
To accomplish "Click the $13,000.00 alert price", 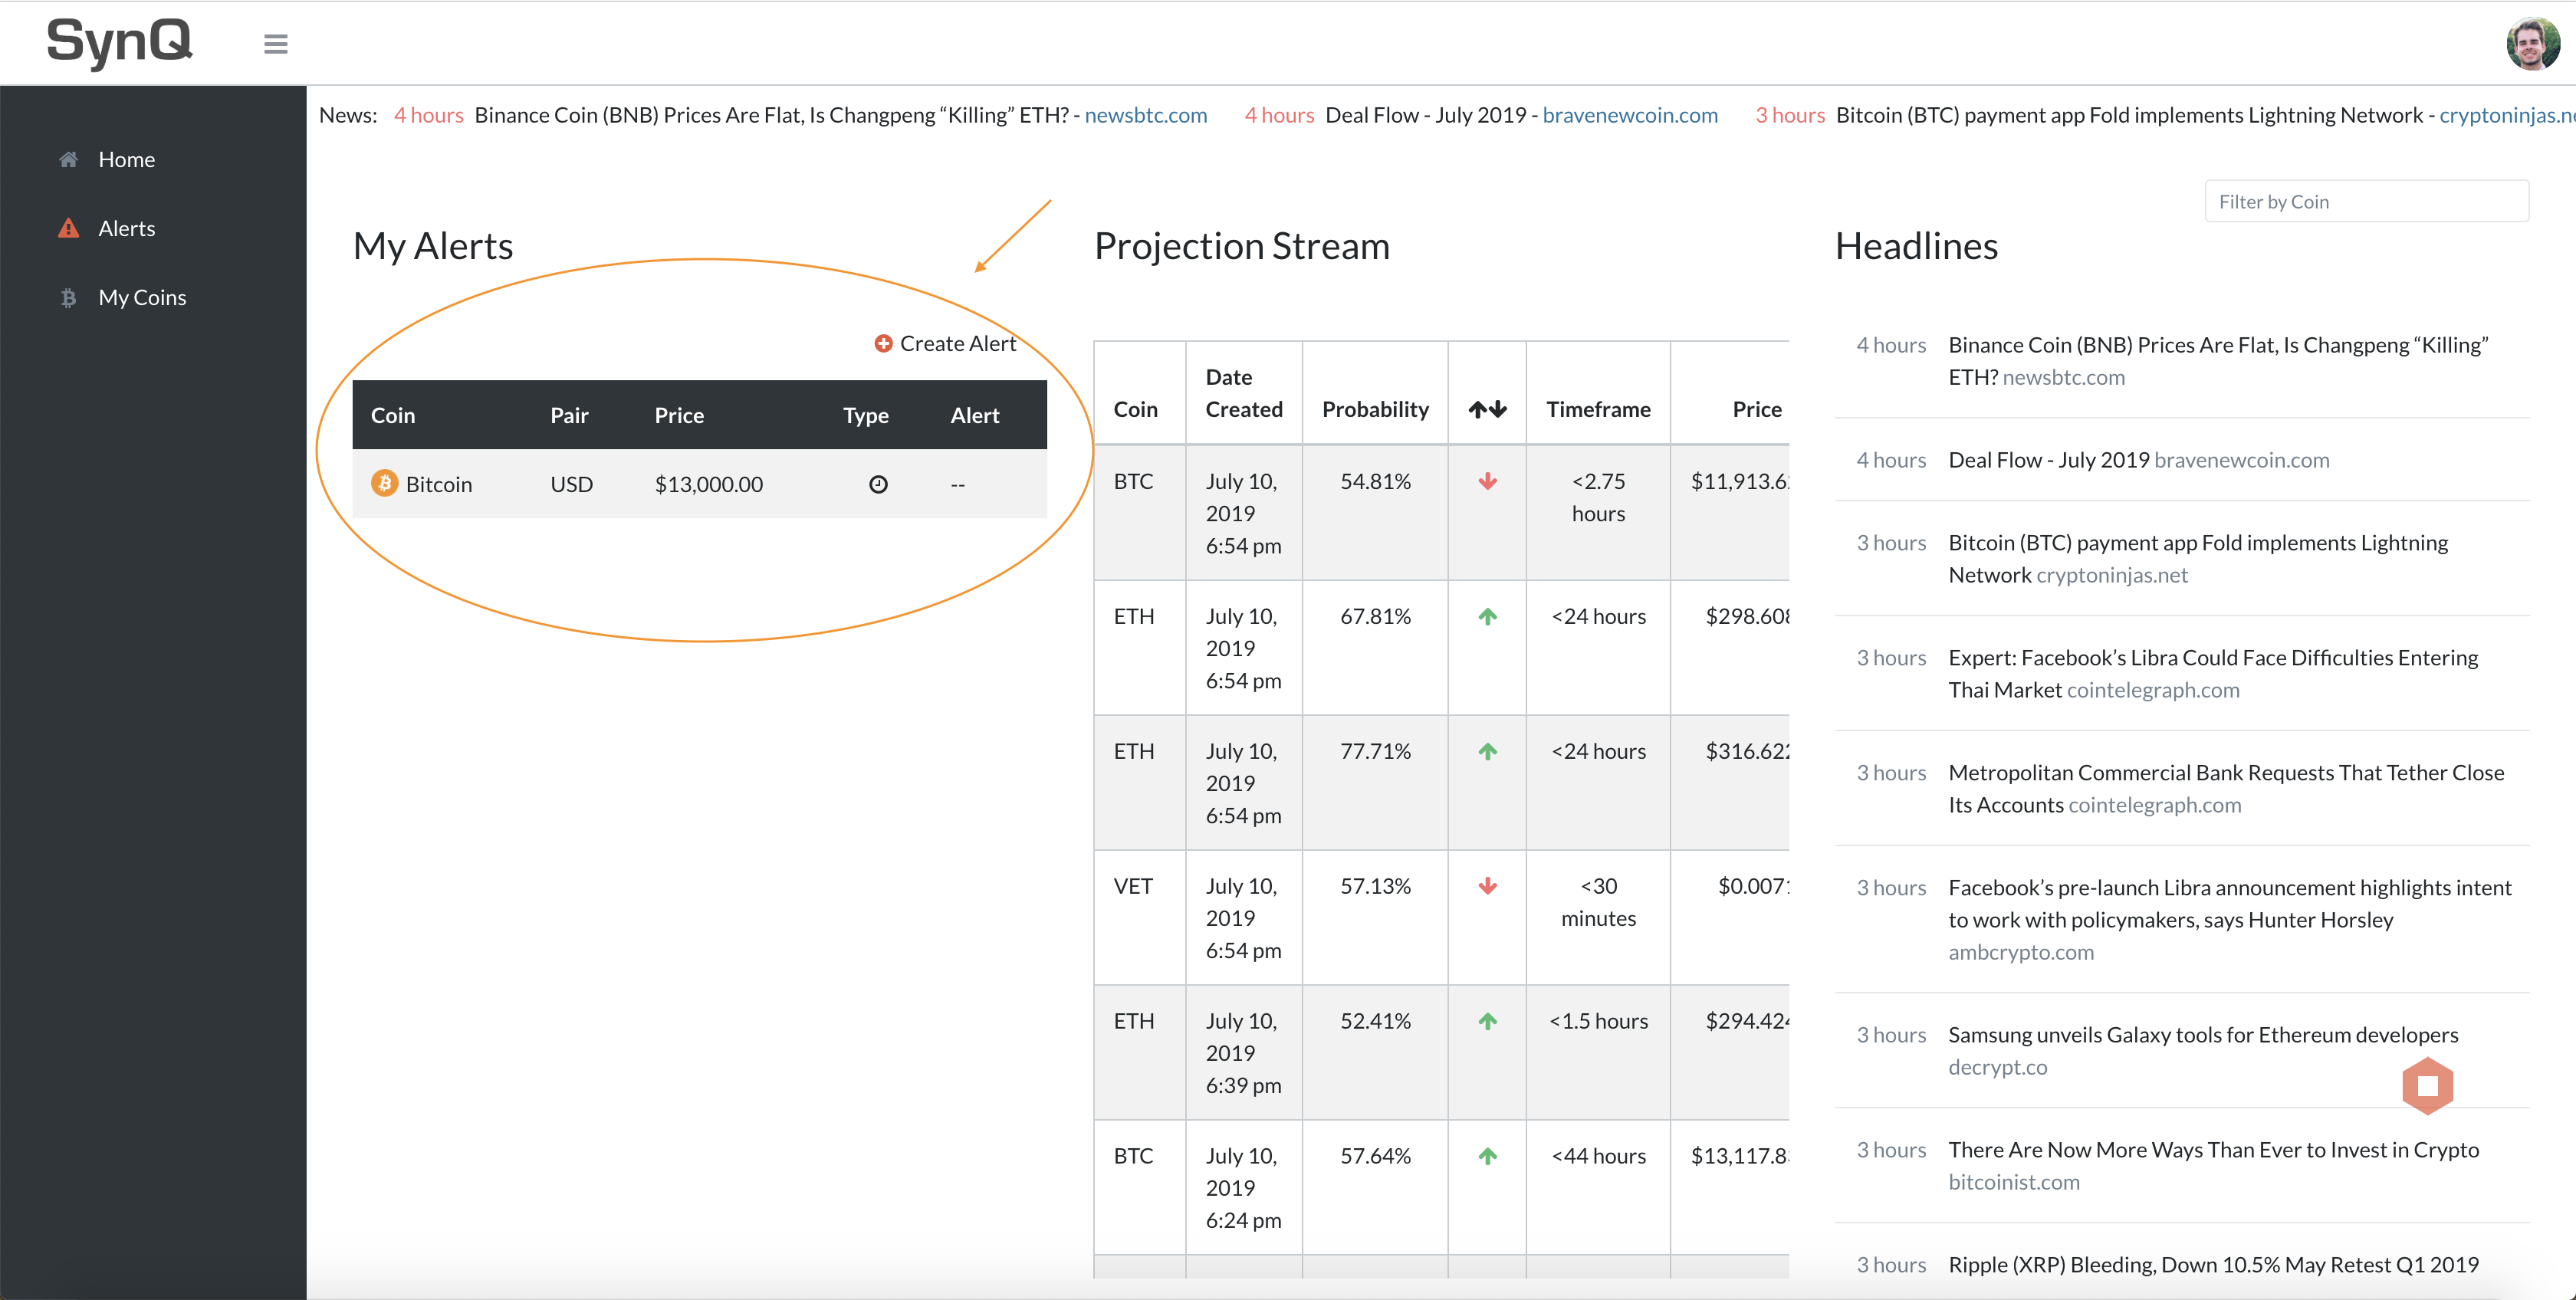I will tap(709, 484).
